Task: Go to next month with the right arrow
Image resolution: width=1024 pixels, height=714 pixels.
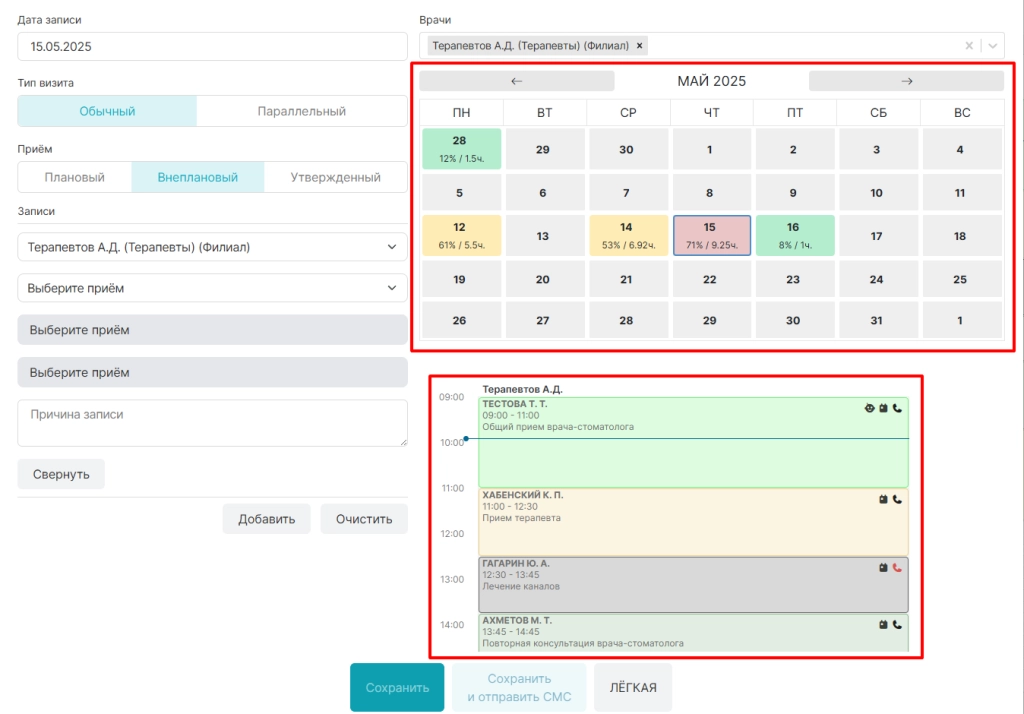Action: [906, 81]
